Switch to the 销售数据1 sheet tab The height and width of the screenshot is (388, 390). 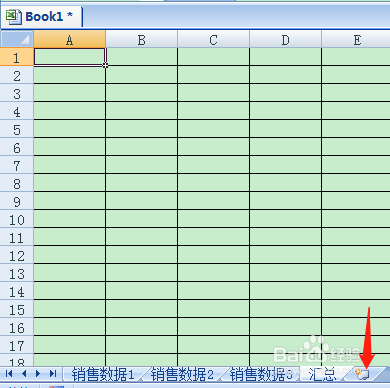pos(103,374)
